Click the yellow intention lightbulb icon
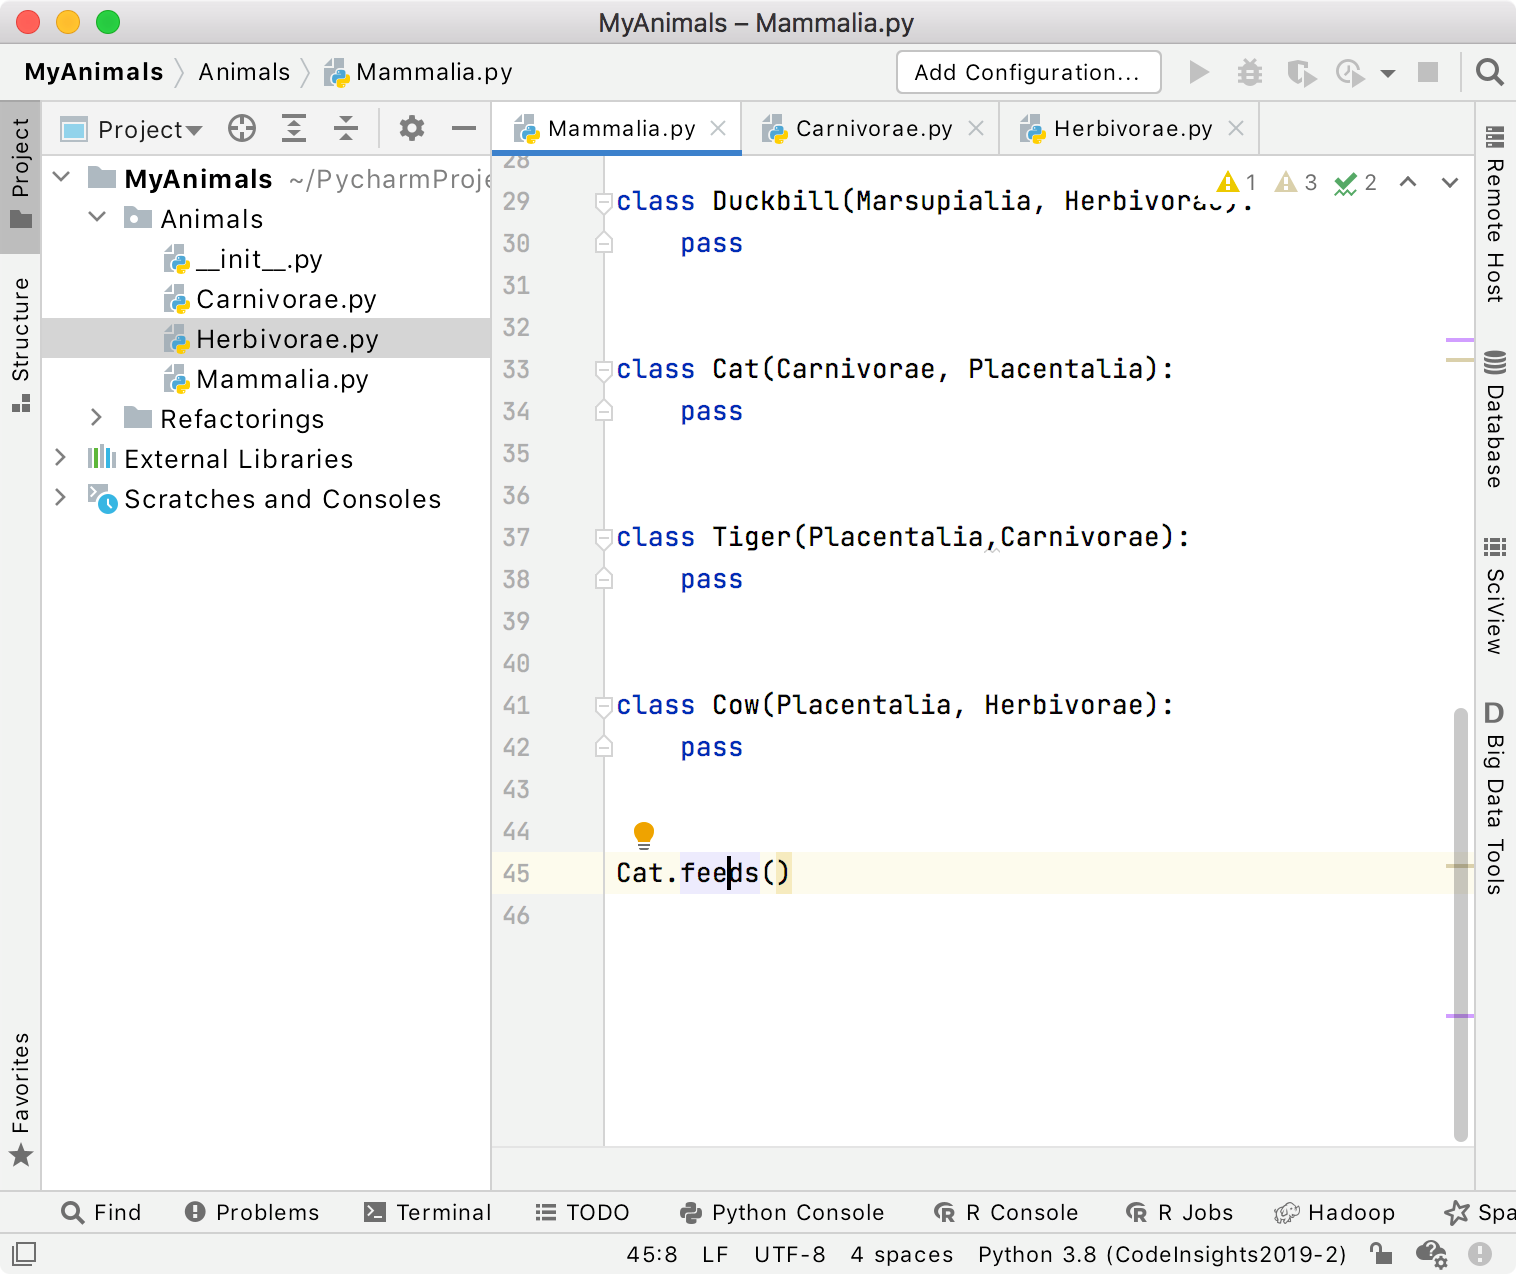Screen dimensions: 1516x1274 (x=644, y=833)
